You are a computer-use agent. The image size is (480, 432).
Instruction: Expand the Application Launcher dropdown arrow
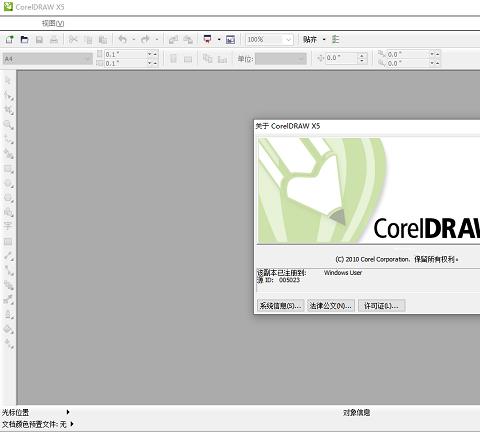click(x=219, y=40)
